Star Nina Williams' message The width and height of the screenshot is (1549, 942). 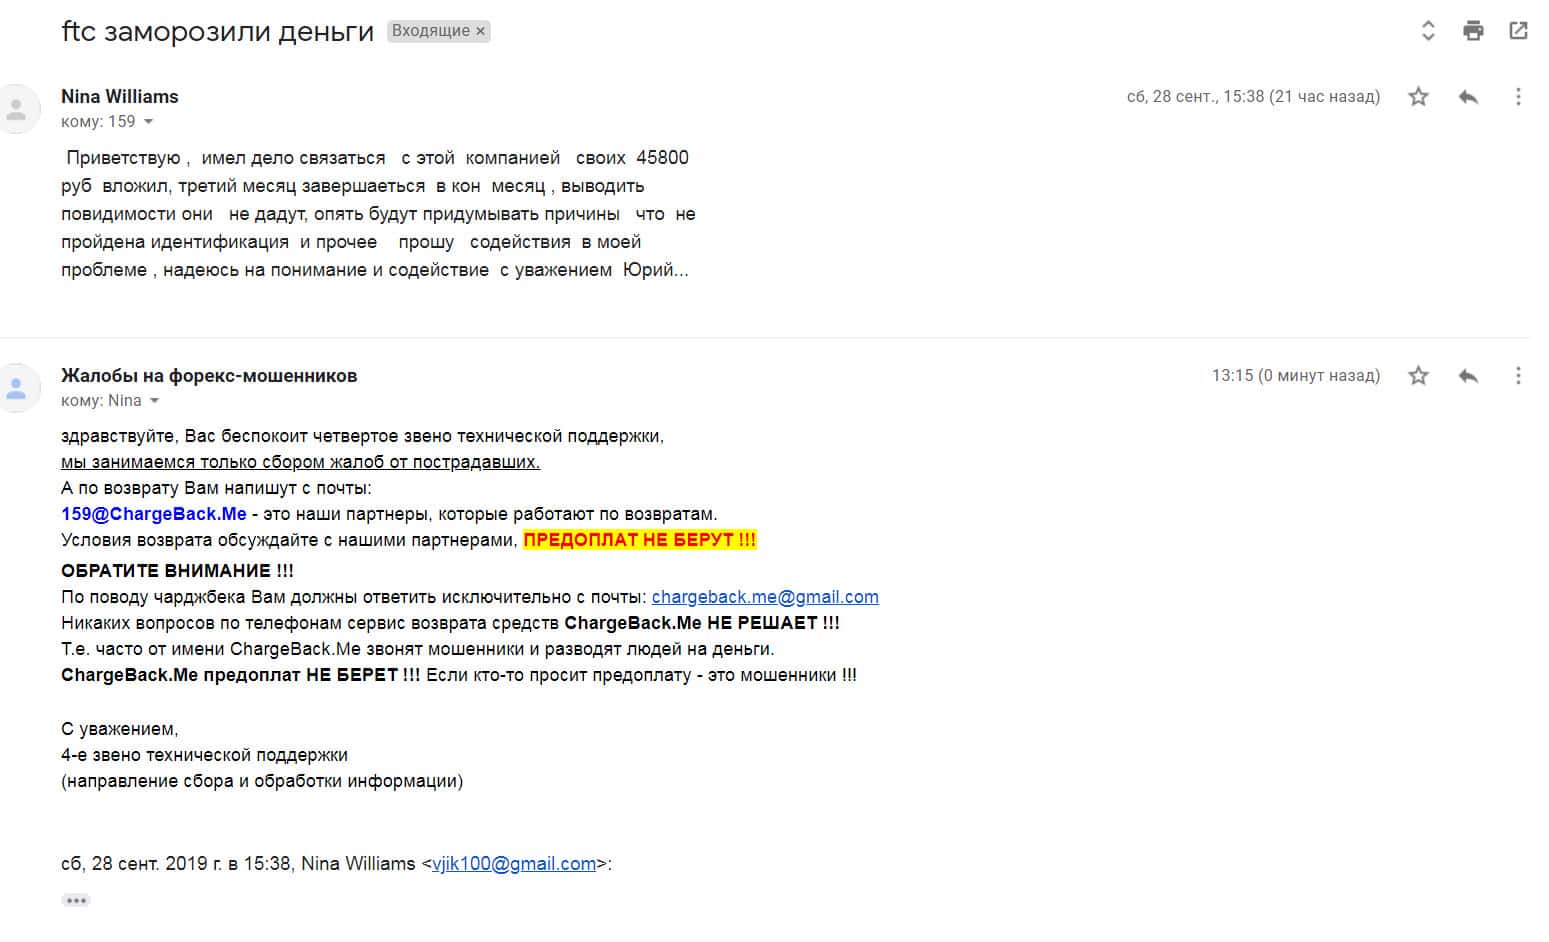tap(1418, 97)
